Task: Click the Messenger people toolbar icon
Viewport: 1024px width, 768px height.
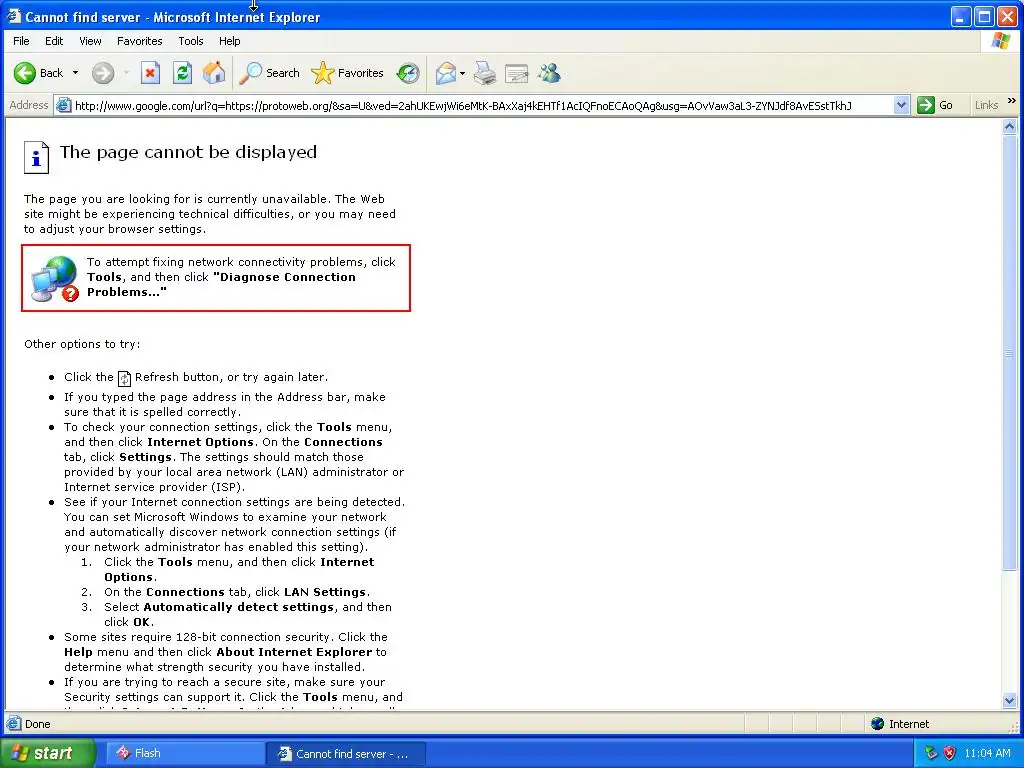Action: 549,73
